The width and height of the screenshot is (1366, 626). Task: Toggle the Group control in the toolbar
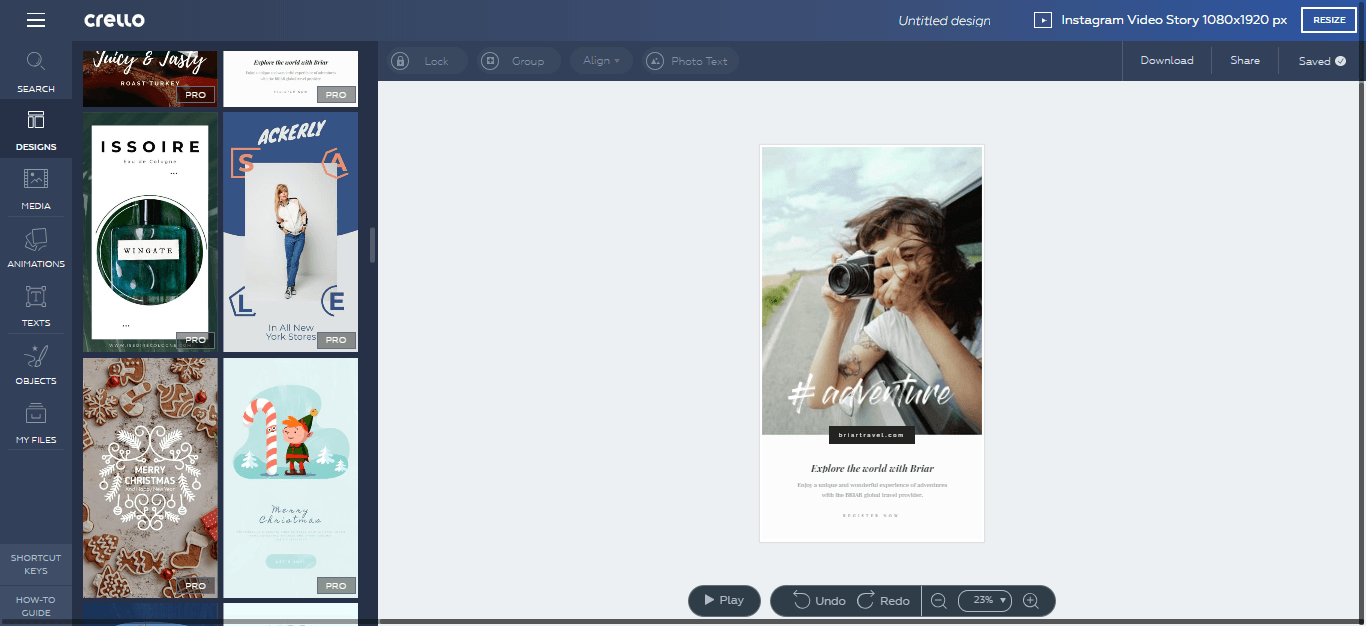pyautogui.click(x=517, y=60)
